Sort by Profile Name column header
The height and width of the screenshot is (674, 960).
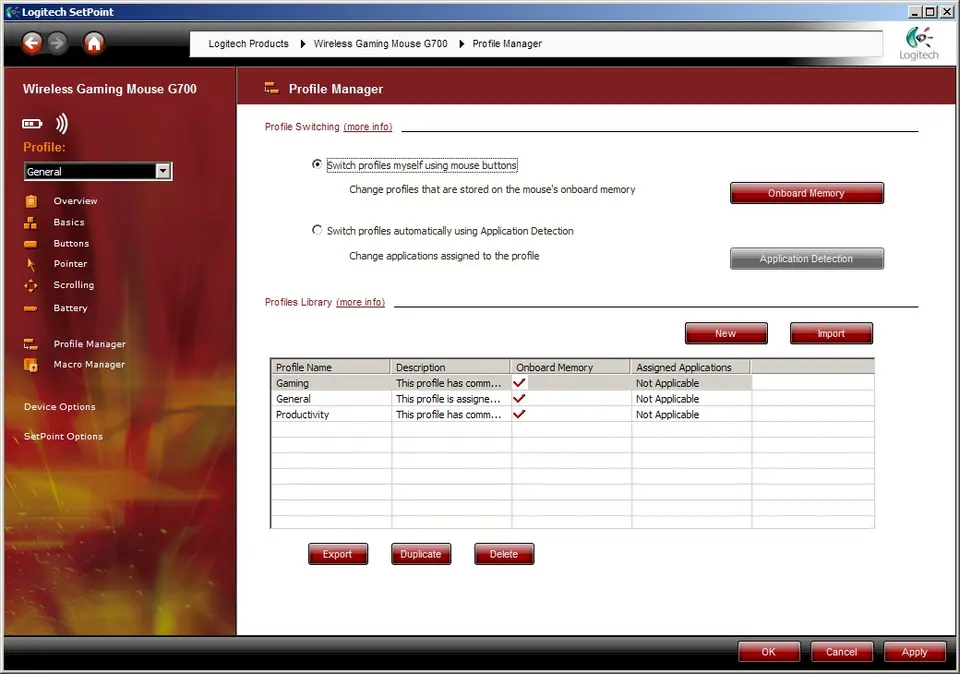[330, 367]
